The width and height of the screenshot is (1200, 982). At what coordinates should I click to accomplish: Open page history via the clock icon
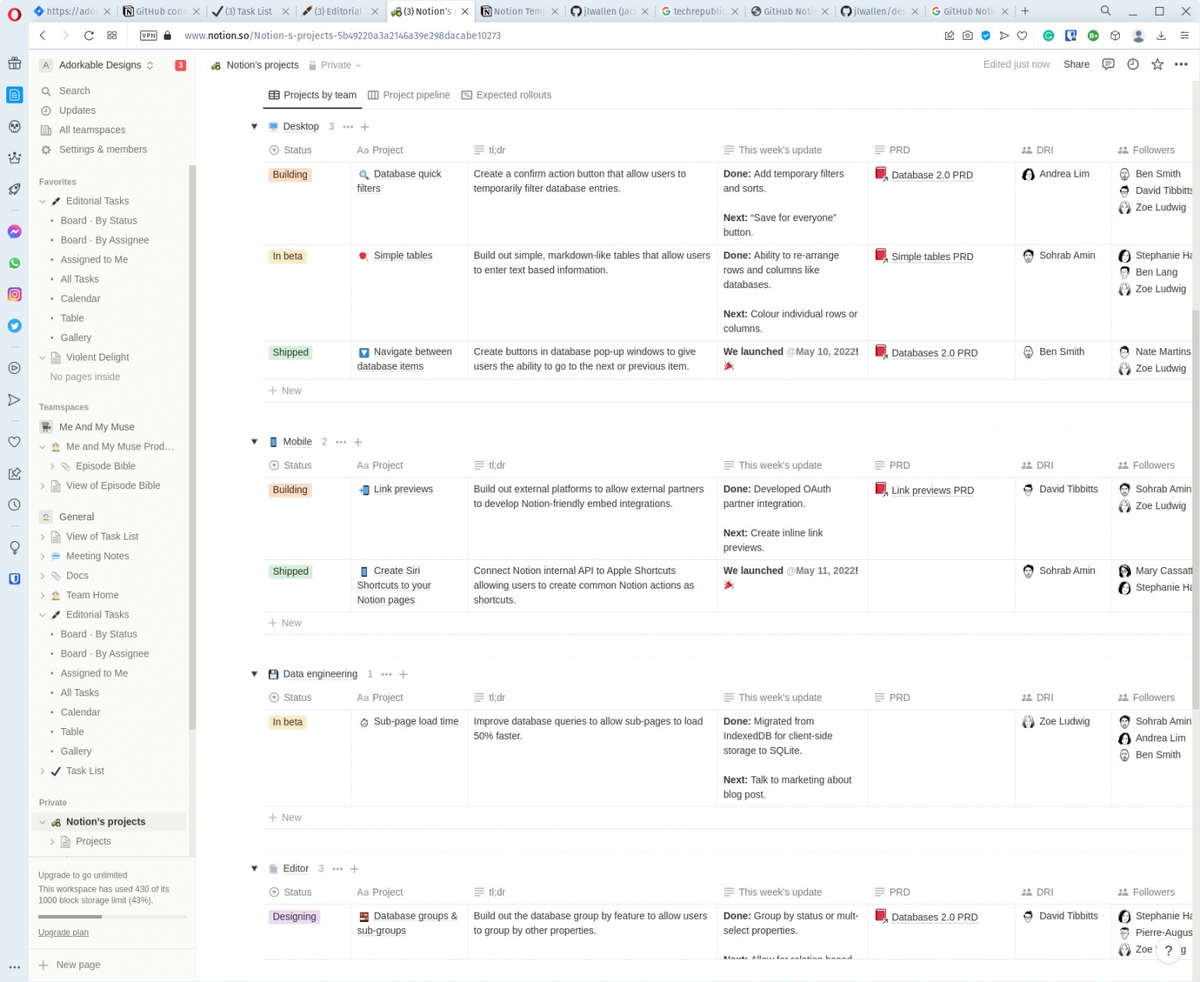pos(1131,64)
